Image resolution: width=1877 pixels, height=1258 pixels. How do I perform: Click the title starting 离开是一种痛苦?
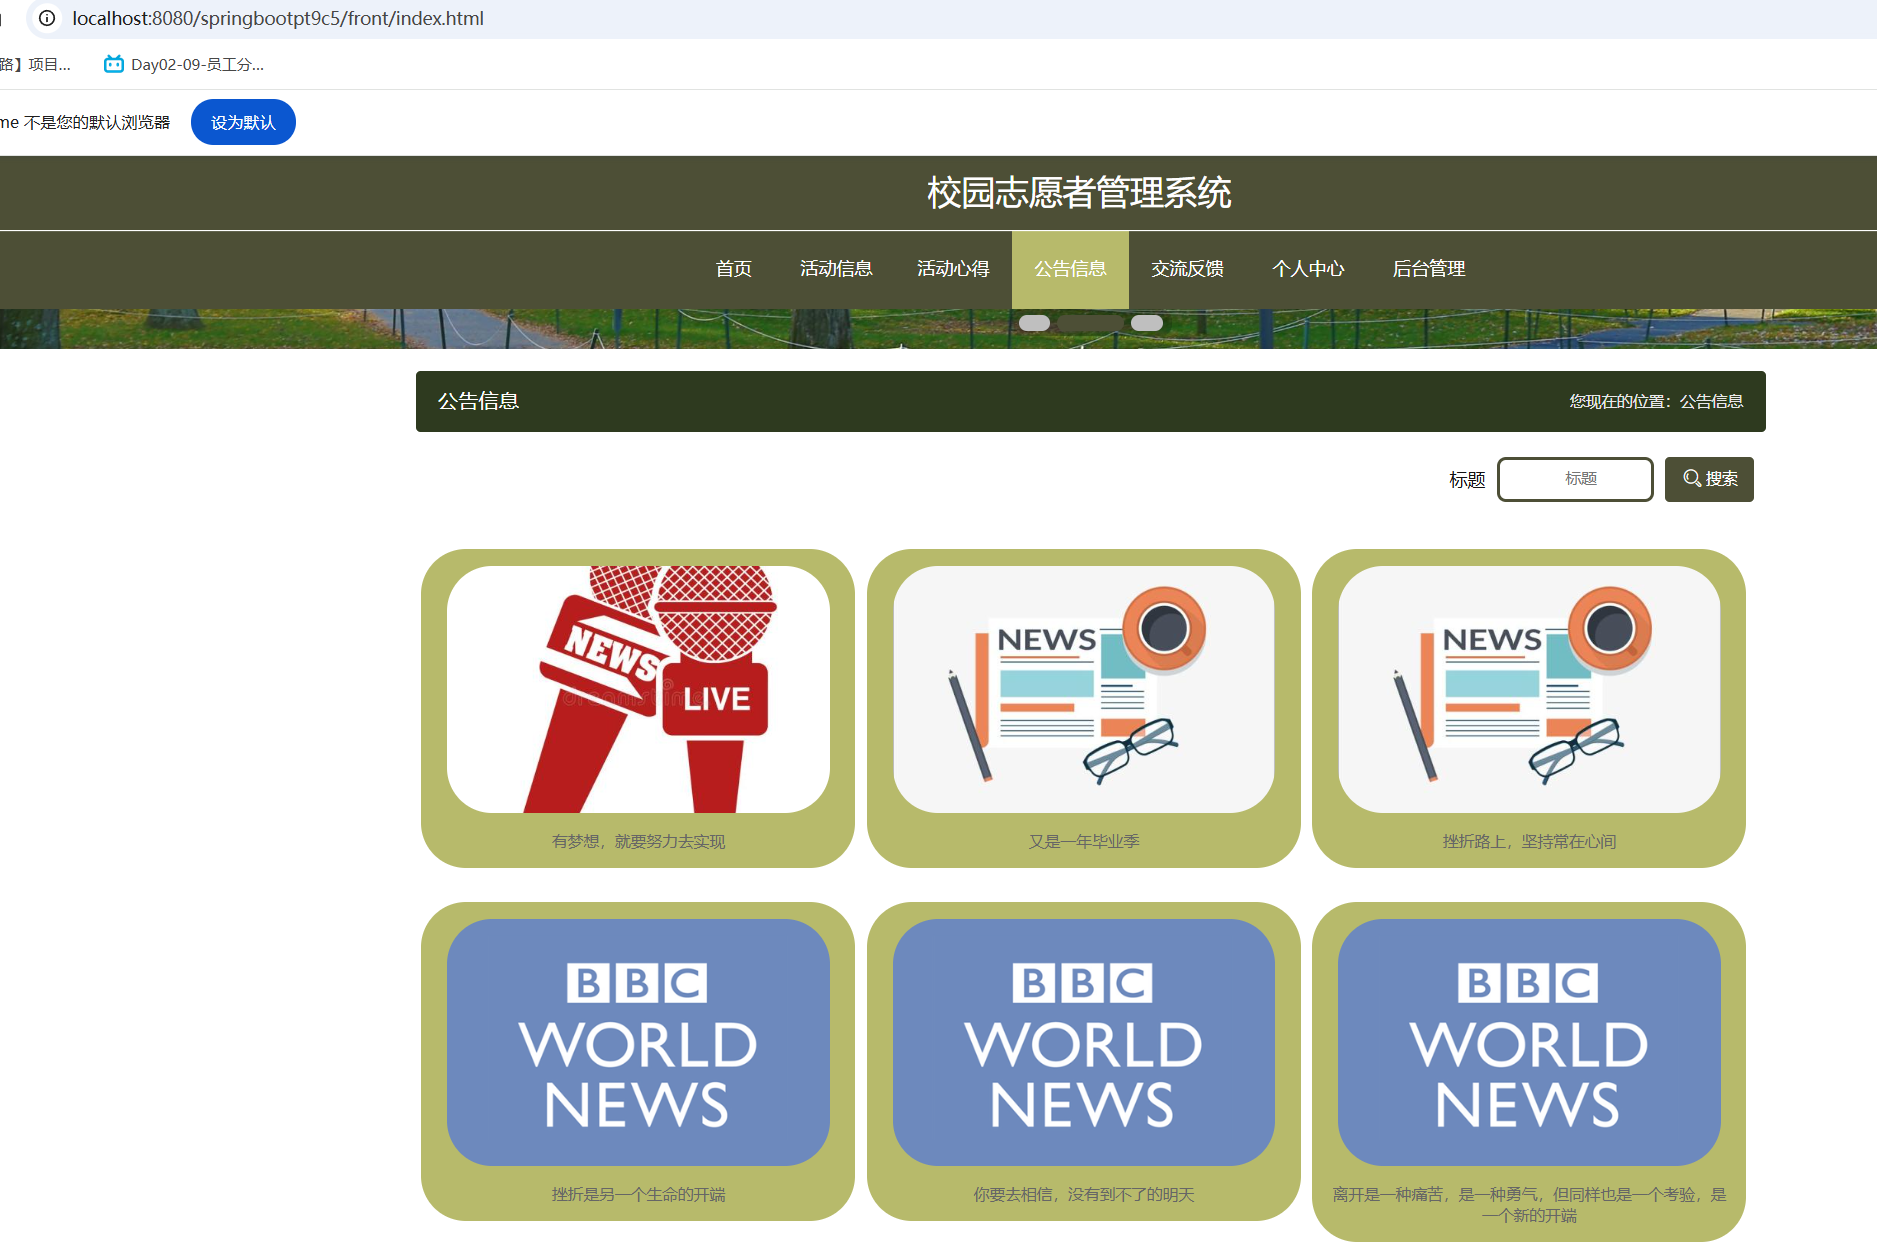click(1529, 1205)
